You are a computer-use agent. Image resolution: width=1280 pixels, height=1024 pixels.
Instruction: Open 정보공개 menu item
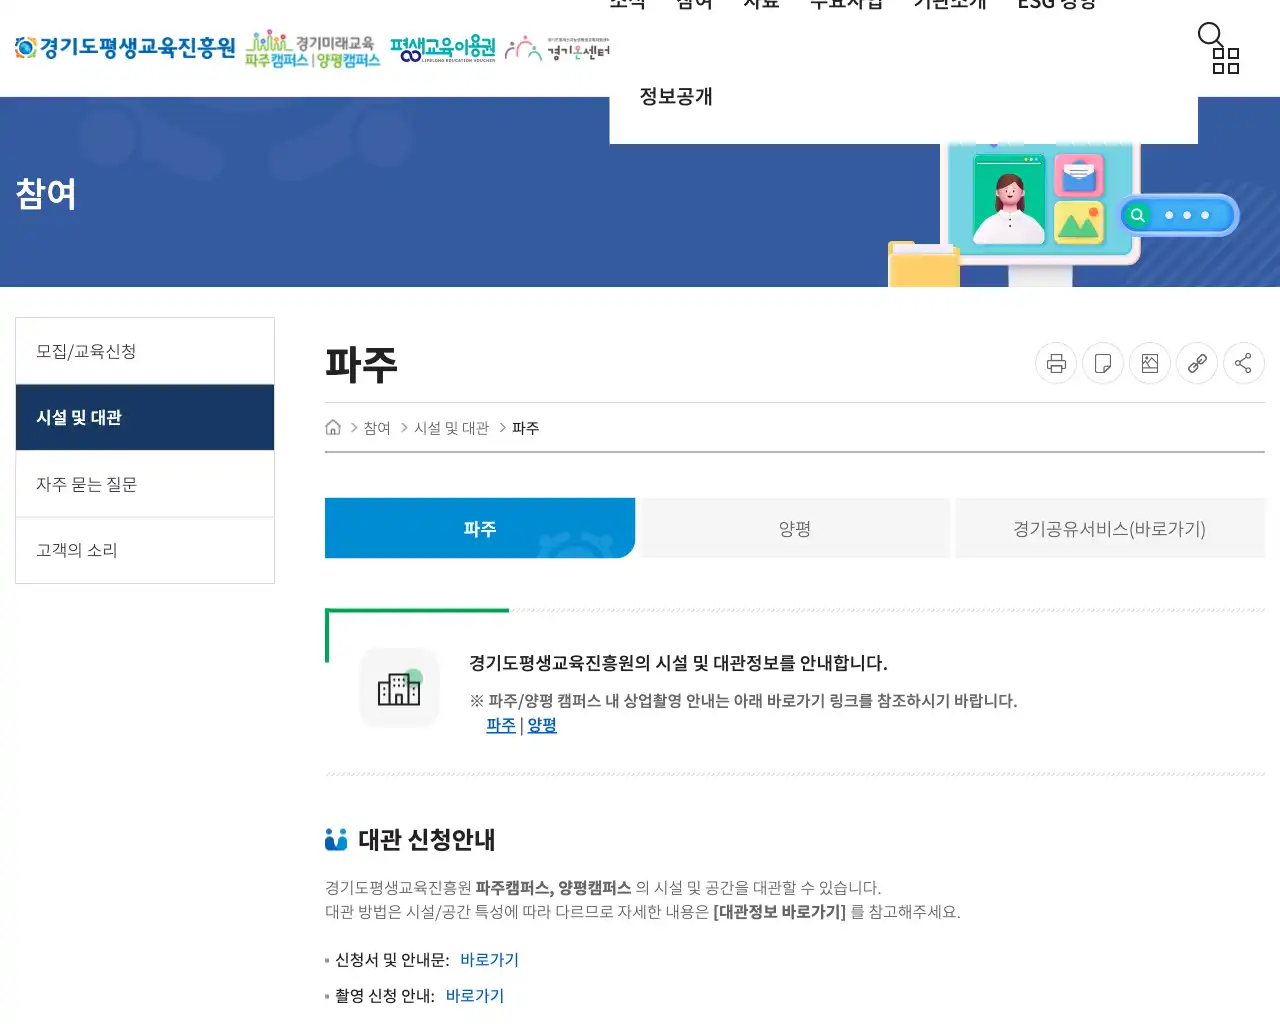click(676, 97)
